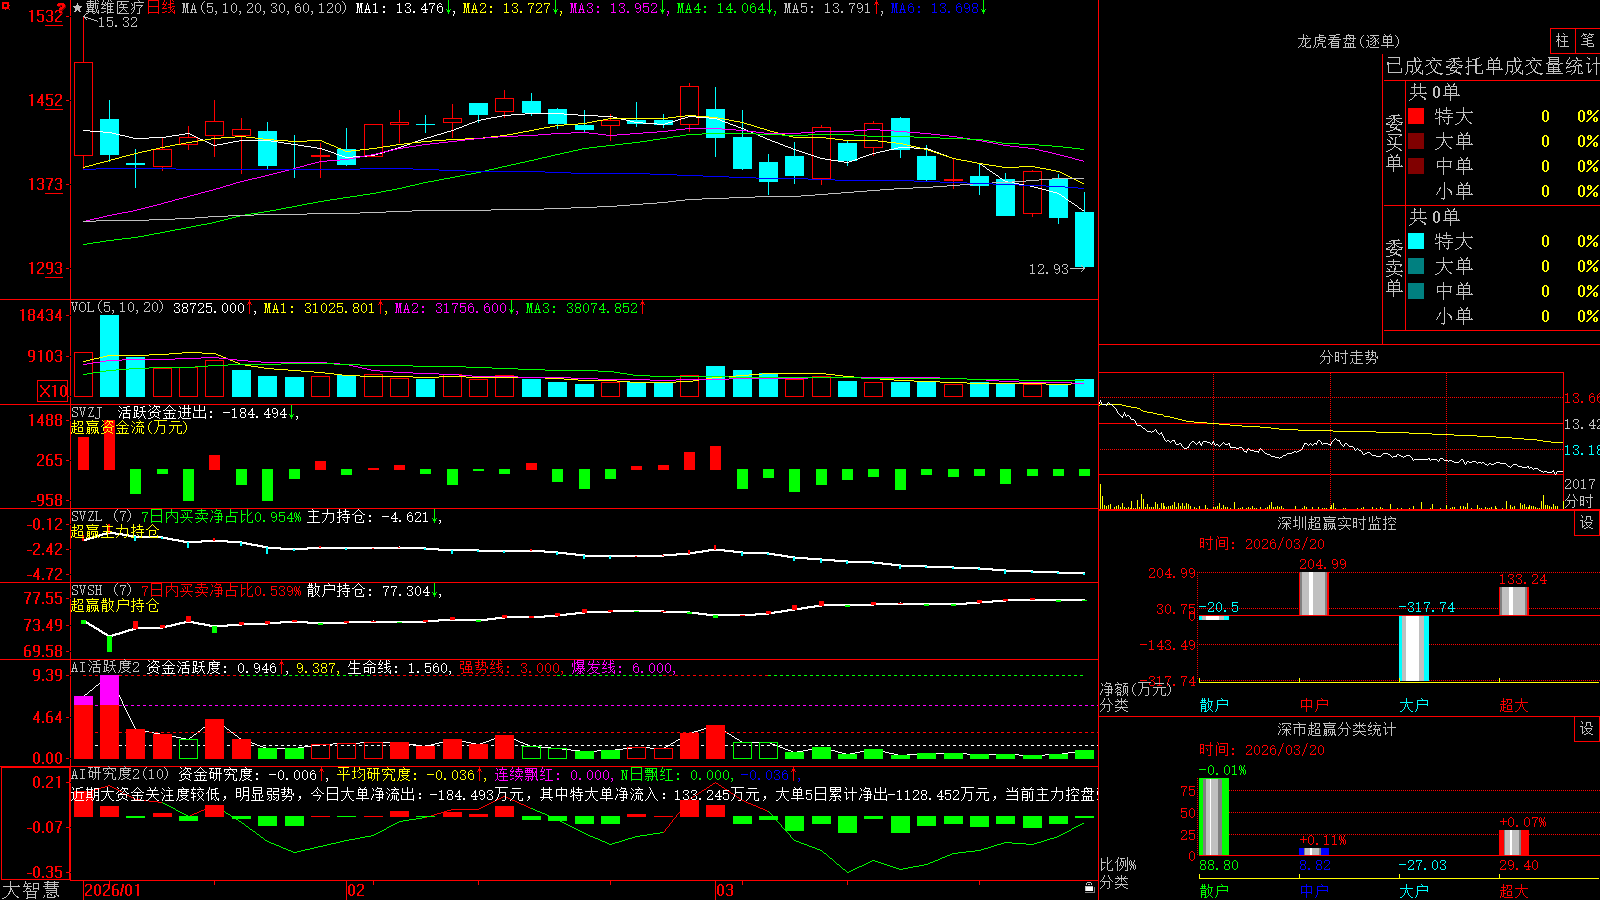Select the 分时走势 panel title
The width and height of the screenshot is (1600, 900).
(x=1348, y=357)
